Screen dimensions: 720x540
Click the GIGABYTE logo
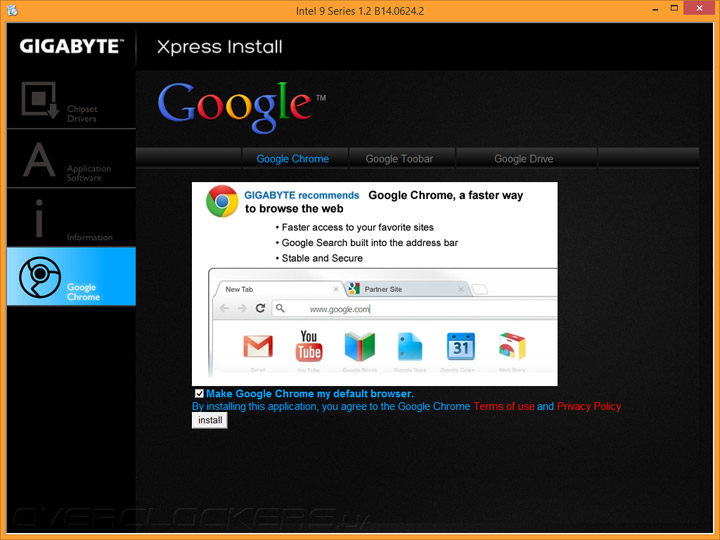tap(72, 46)
